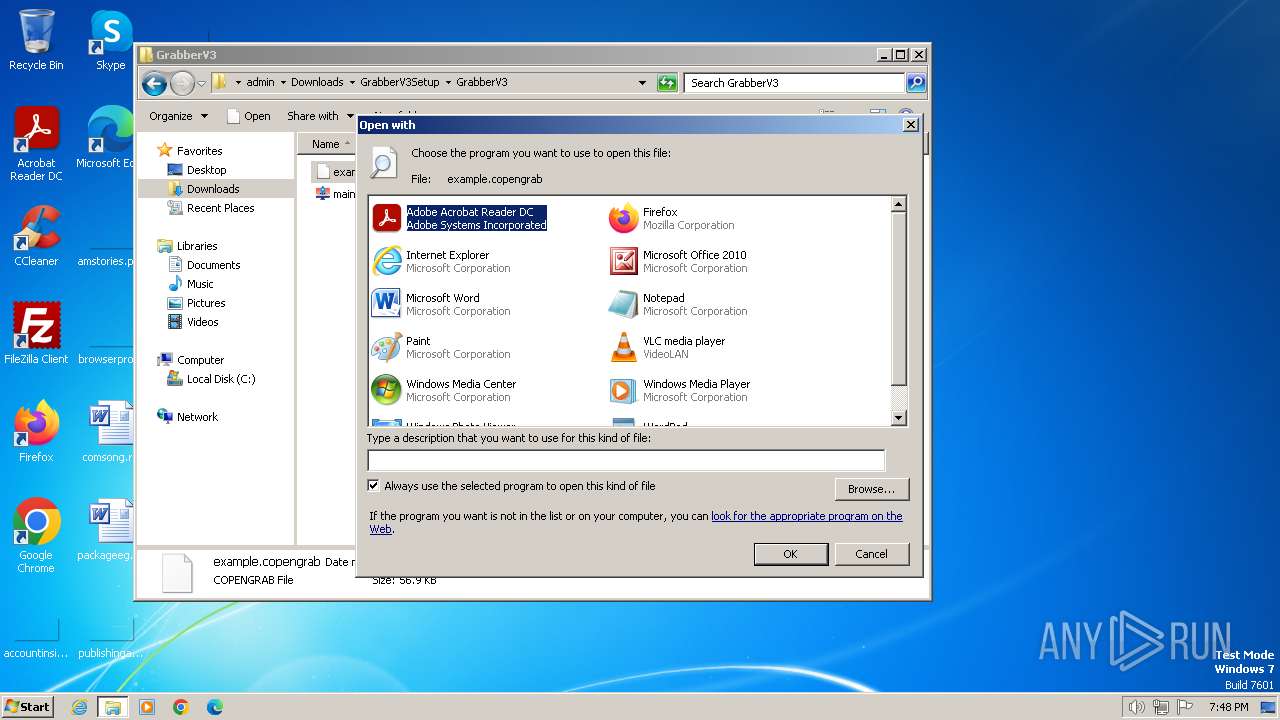This screenshot has height=720, width=1280.
Task: Select Acrobat Reader DC desktop shortcut
Action: [x=36, y=144]
